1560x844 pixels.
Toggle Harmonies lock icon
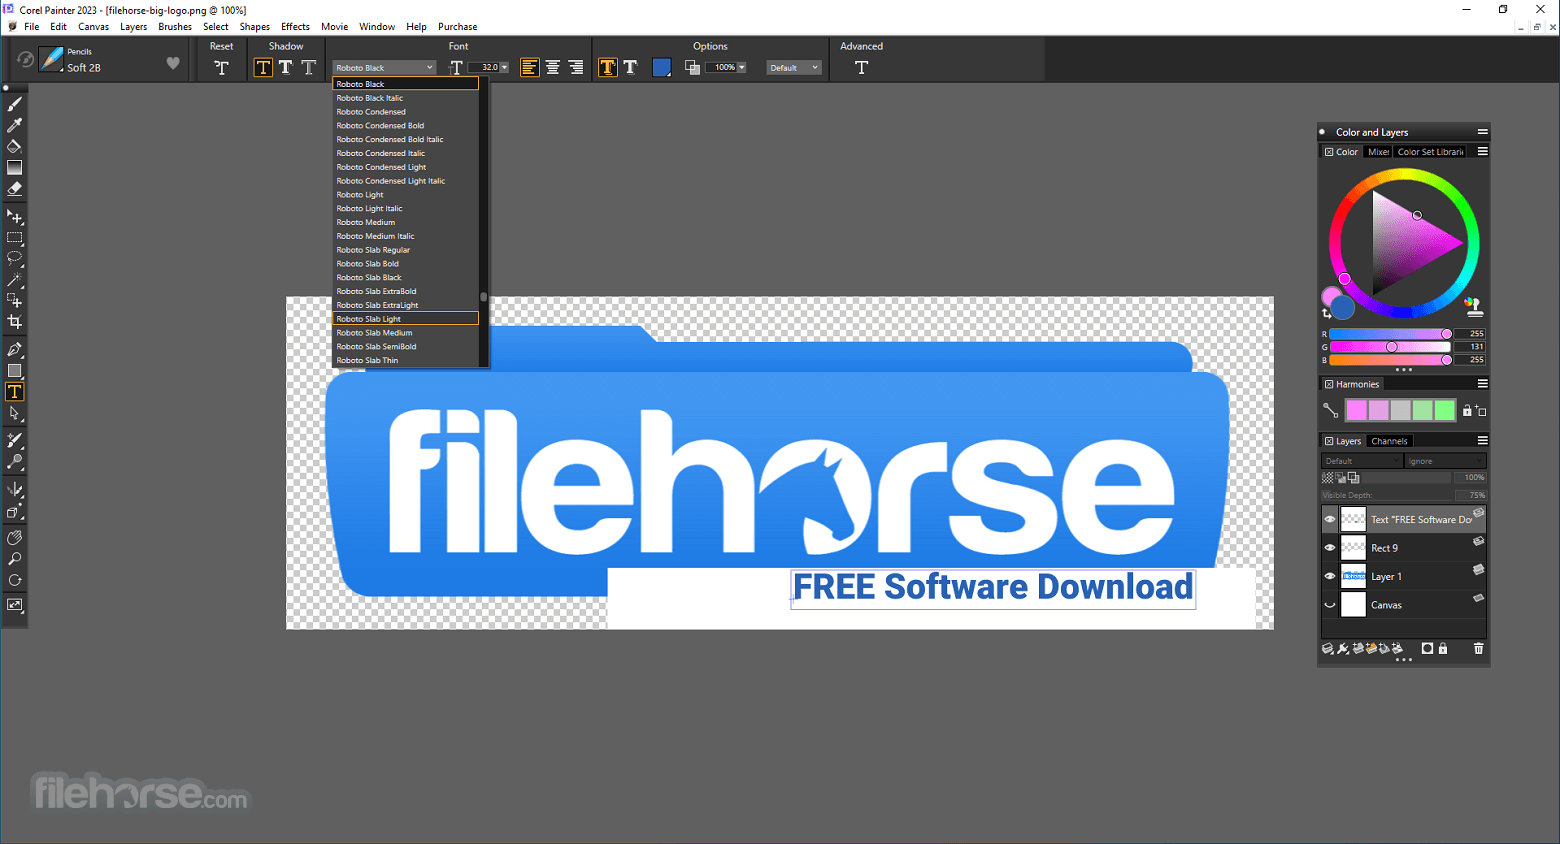coord(1467,410)
